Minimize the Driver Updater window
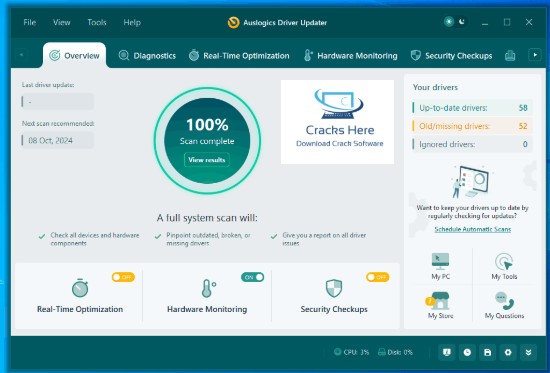 pyautogui.click(x=485, y=22)
